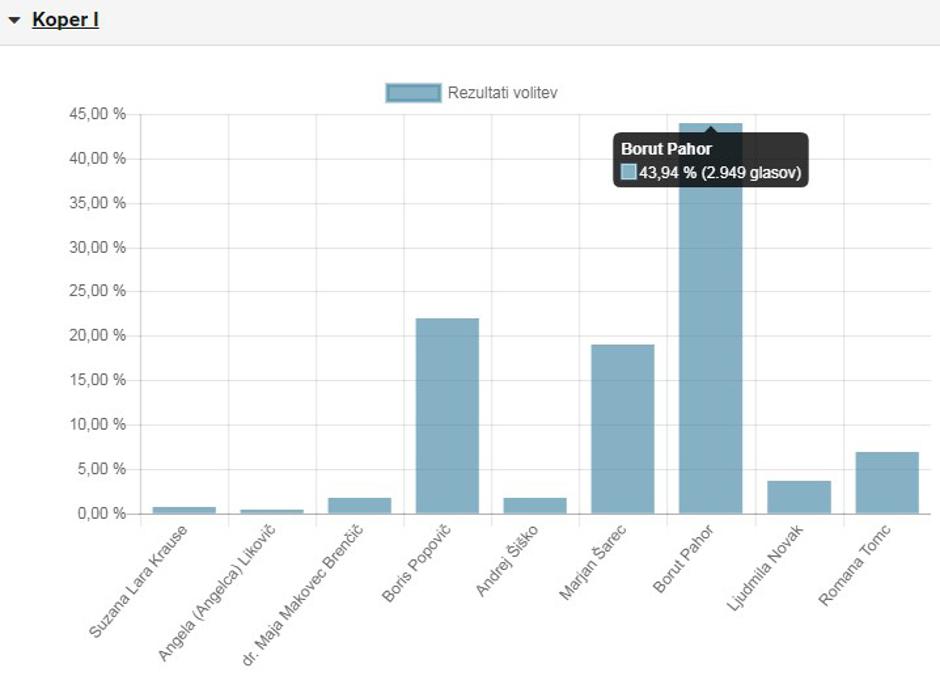Toggle Rezultati volitev legend color box
Image resolution: width=940 pixels, height=676 pixels.
413,93
